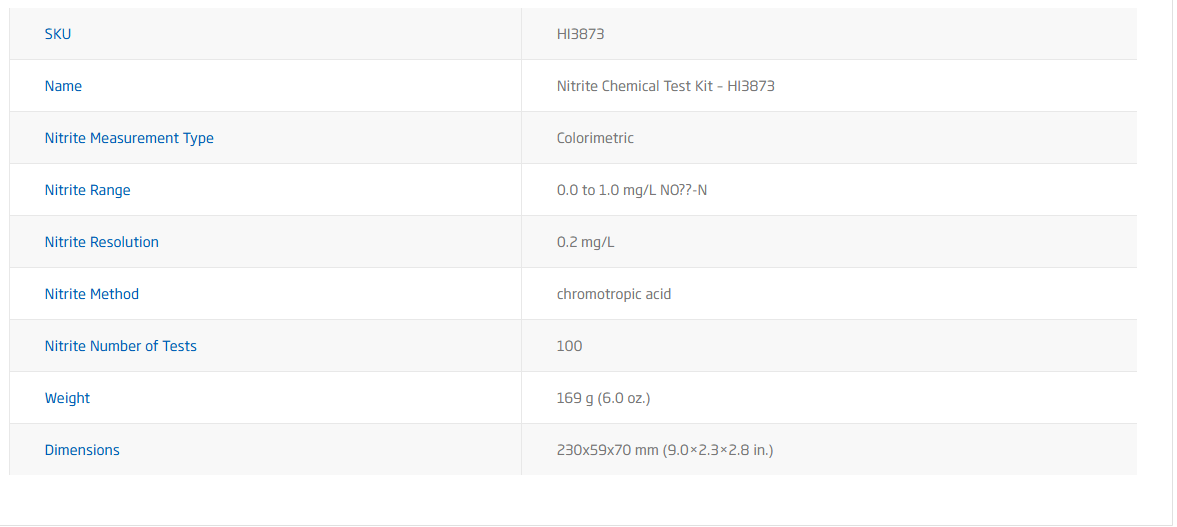The height and width of the screenshot is (527, 1177).
Task: Select the 230x59x70 mm dimensions value
Action: tap(664, 450)
